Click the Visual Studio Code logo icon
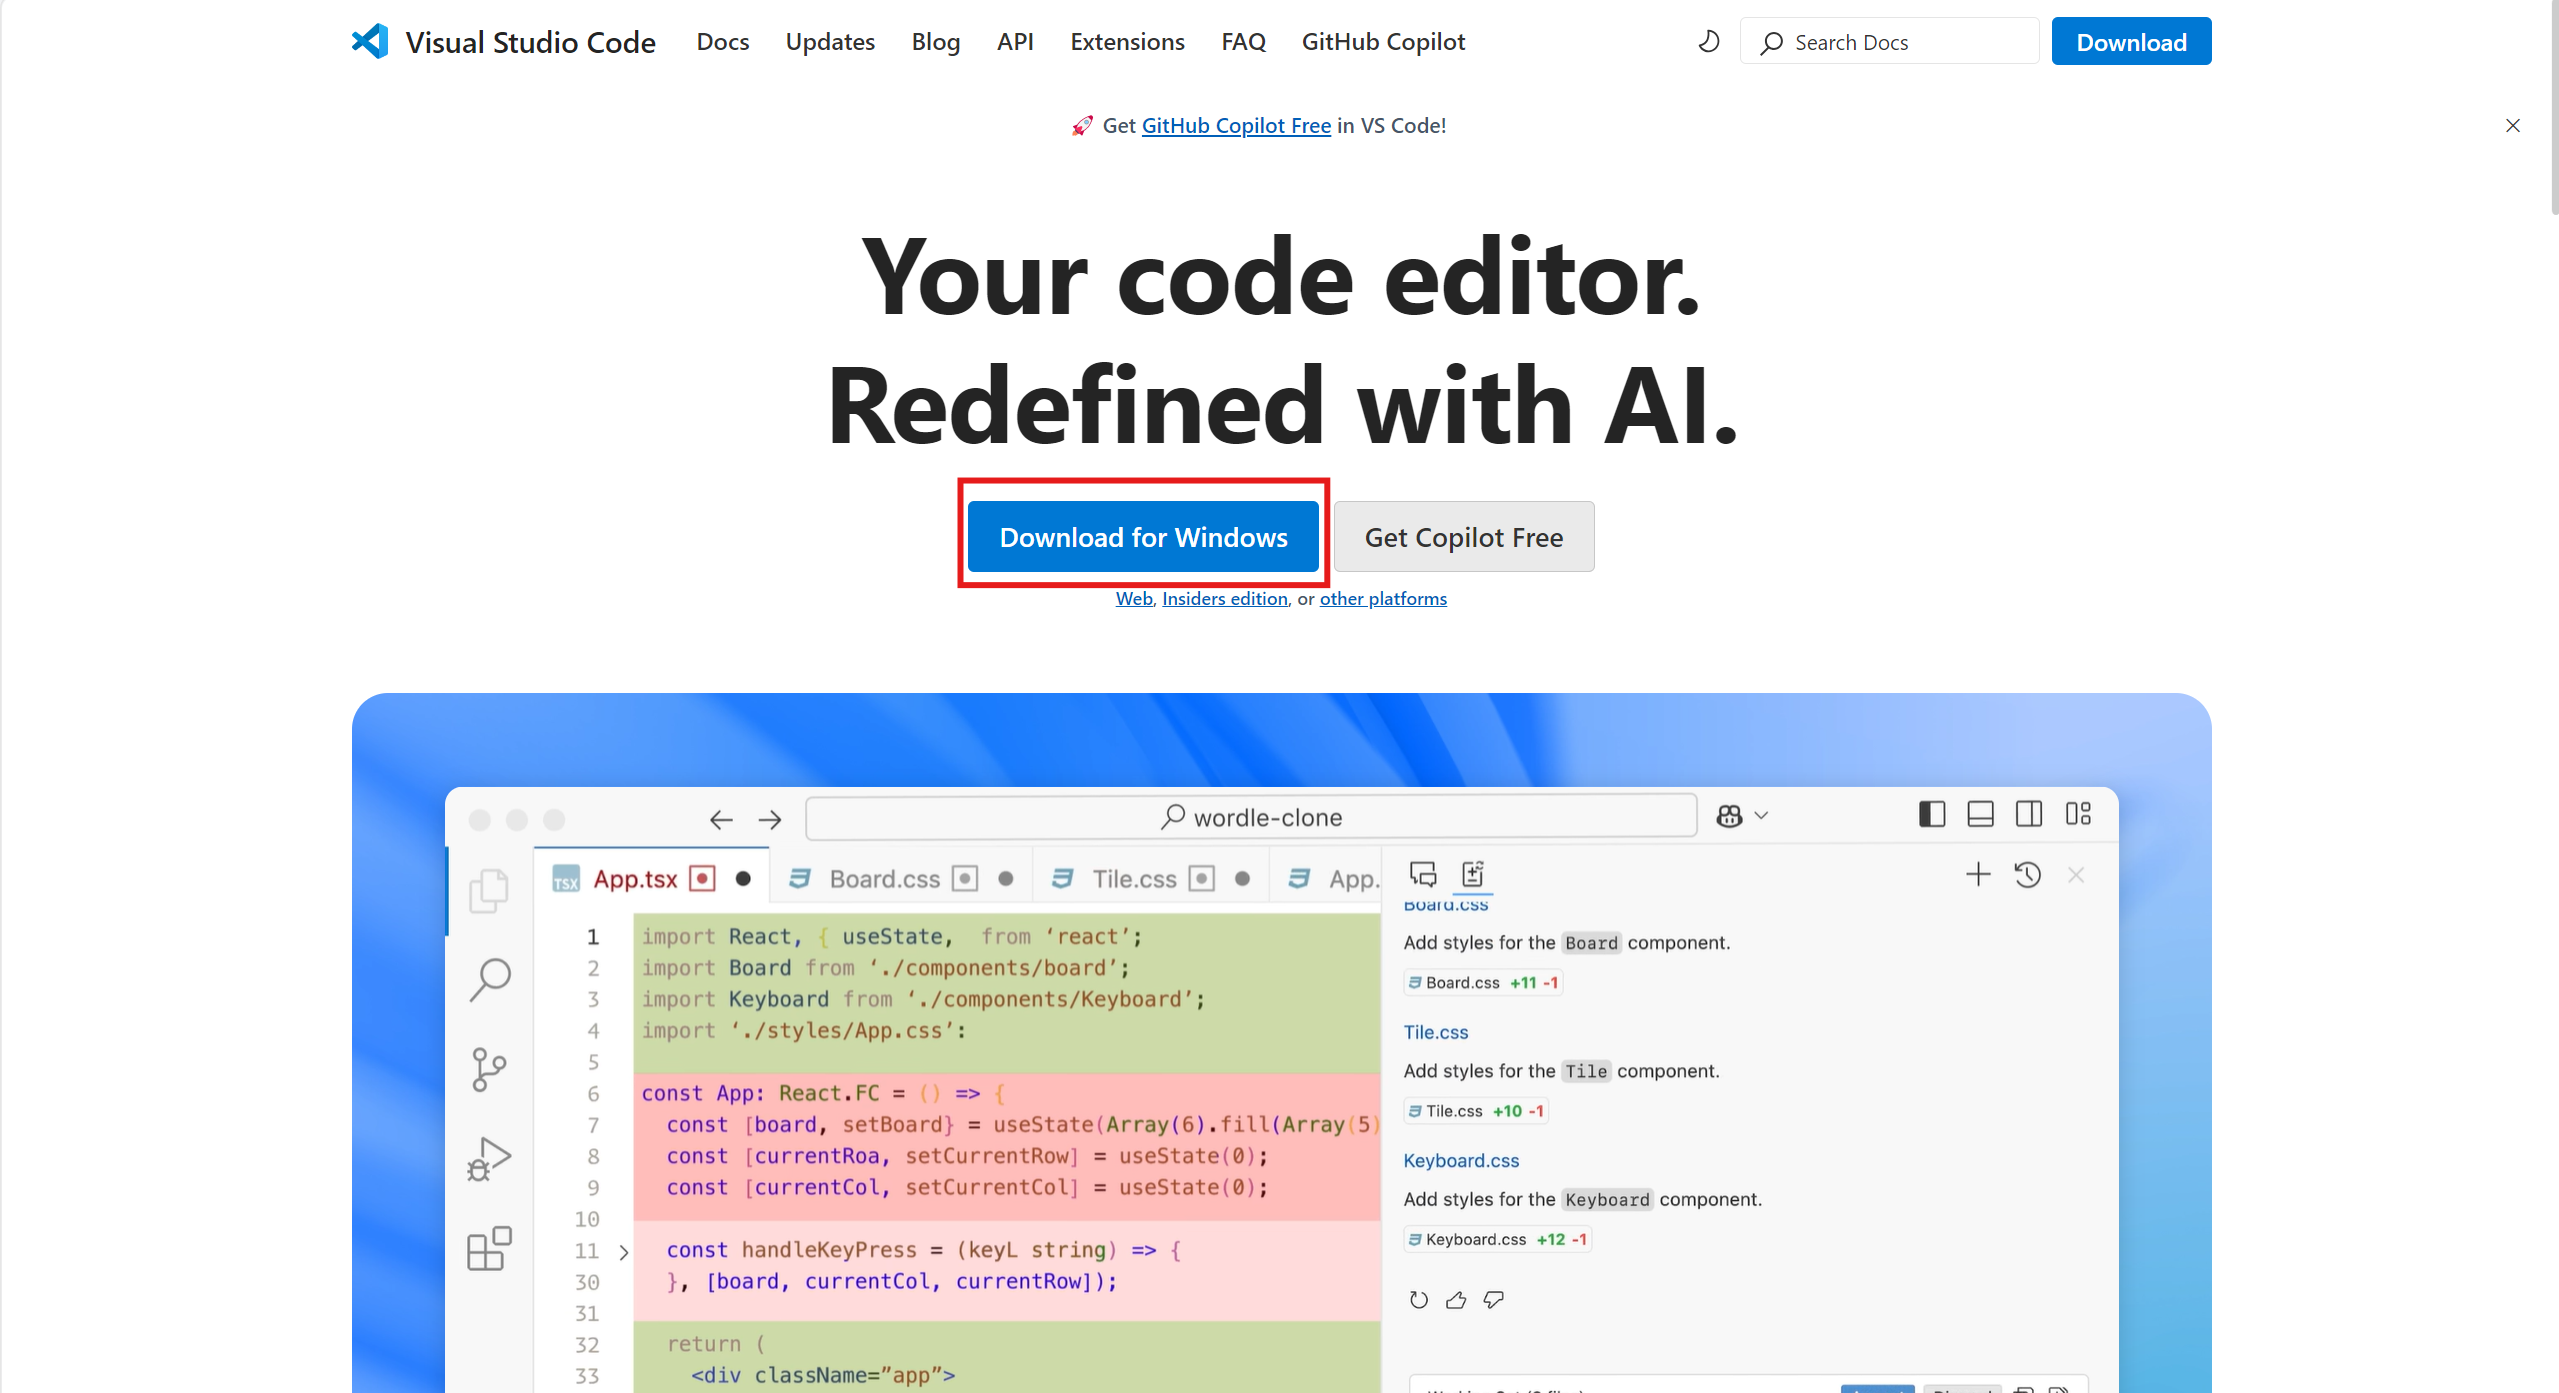Image resolution: width=2559 pixels, height=1393 pixels. [x=370, y=42]
